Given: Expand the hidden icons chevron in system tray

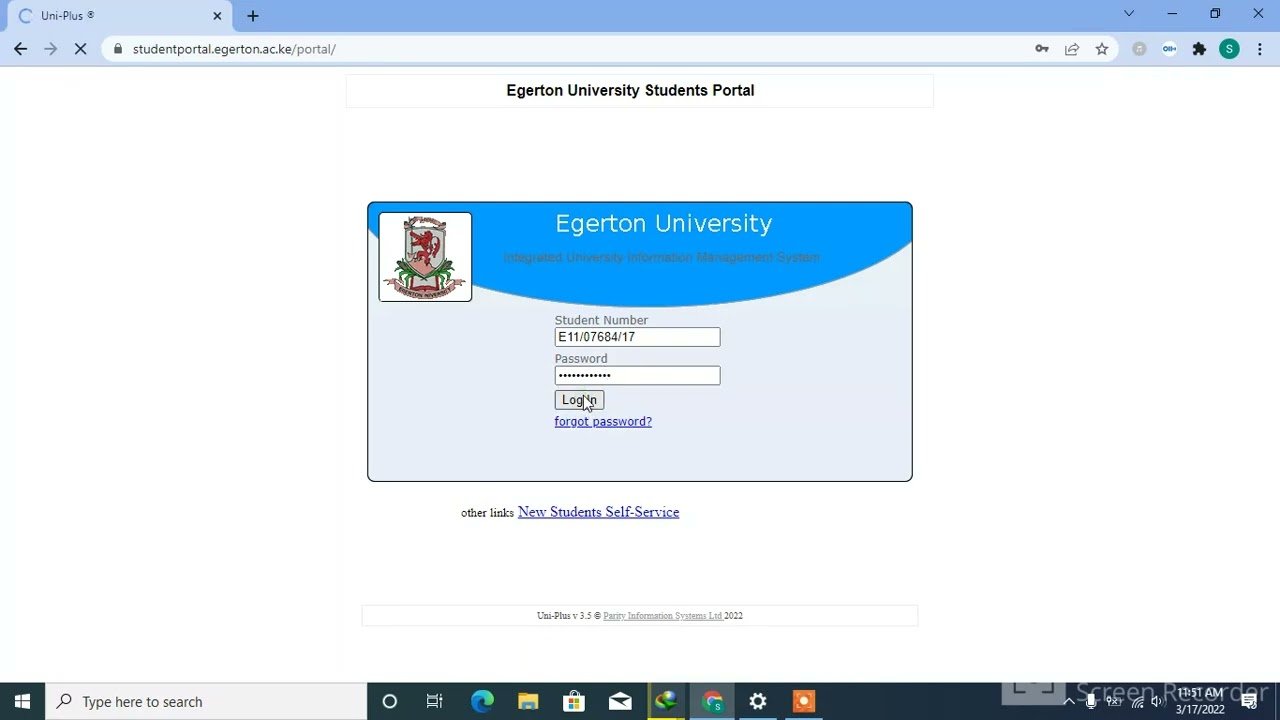Looking at the screenshot, I should coord(1069,701).
